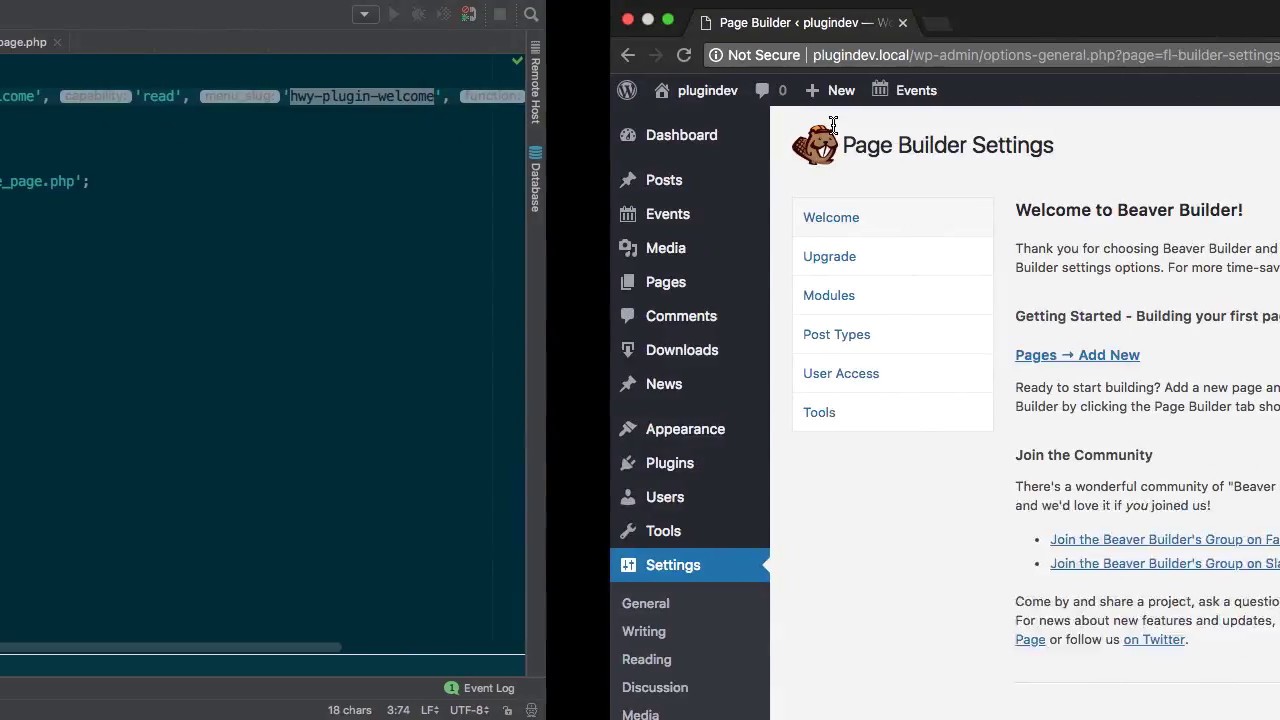Open the + New menu in admin bar
Image resolution: width=1280 pixels, height=720 pixels.
[830, 90]
